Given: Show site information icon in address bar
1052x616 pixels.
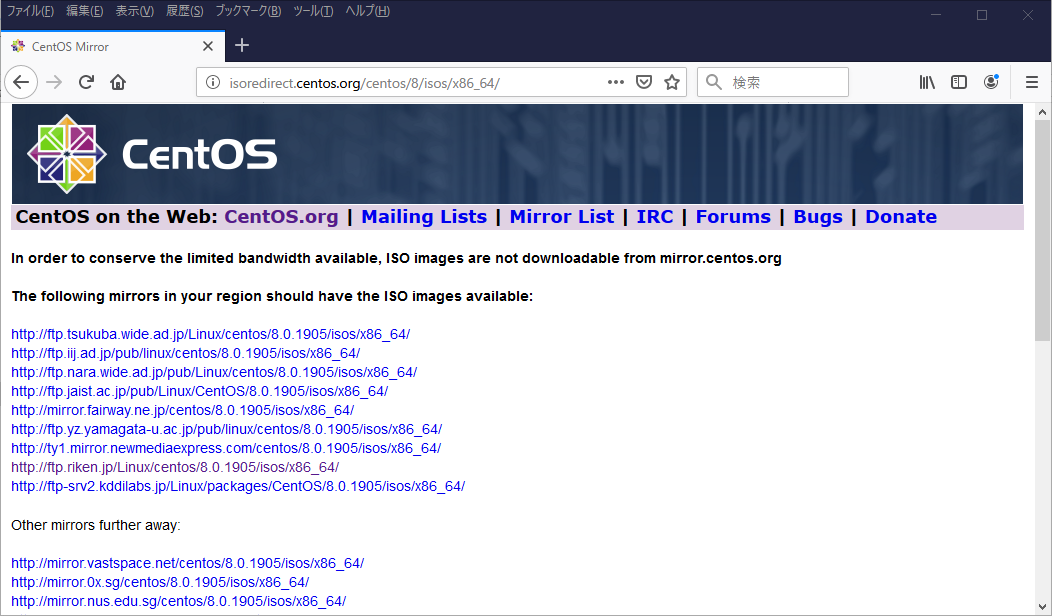Looking at the screenshot, I should click(213, 83).
